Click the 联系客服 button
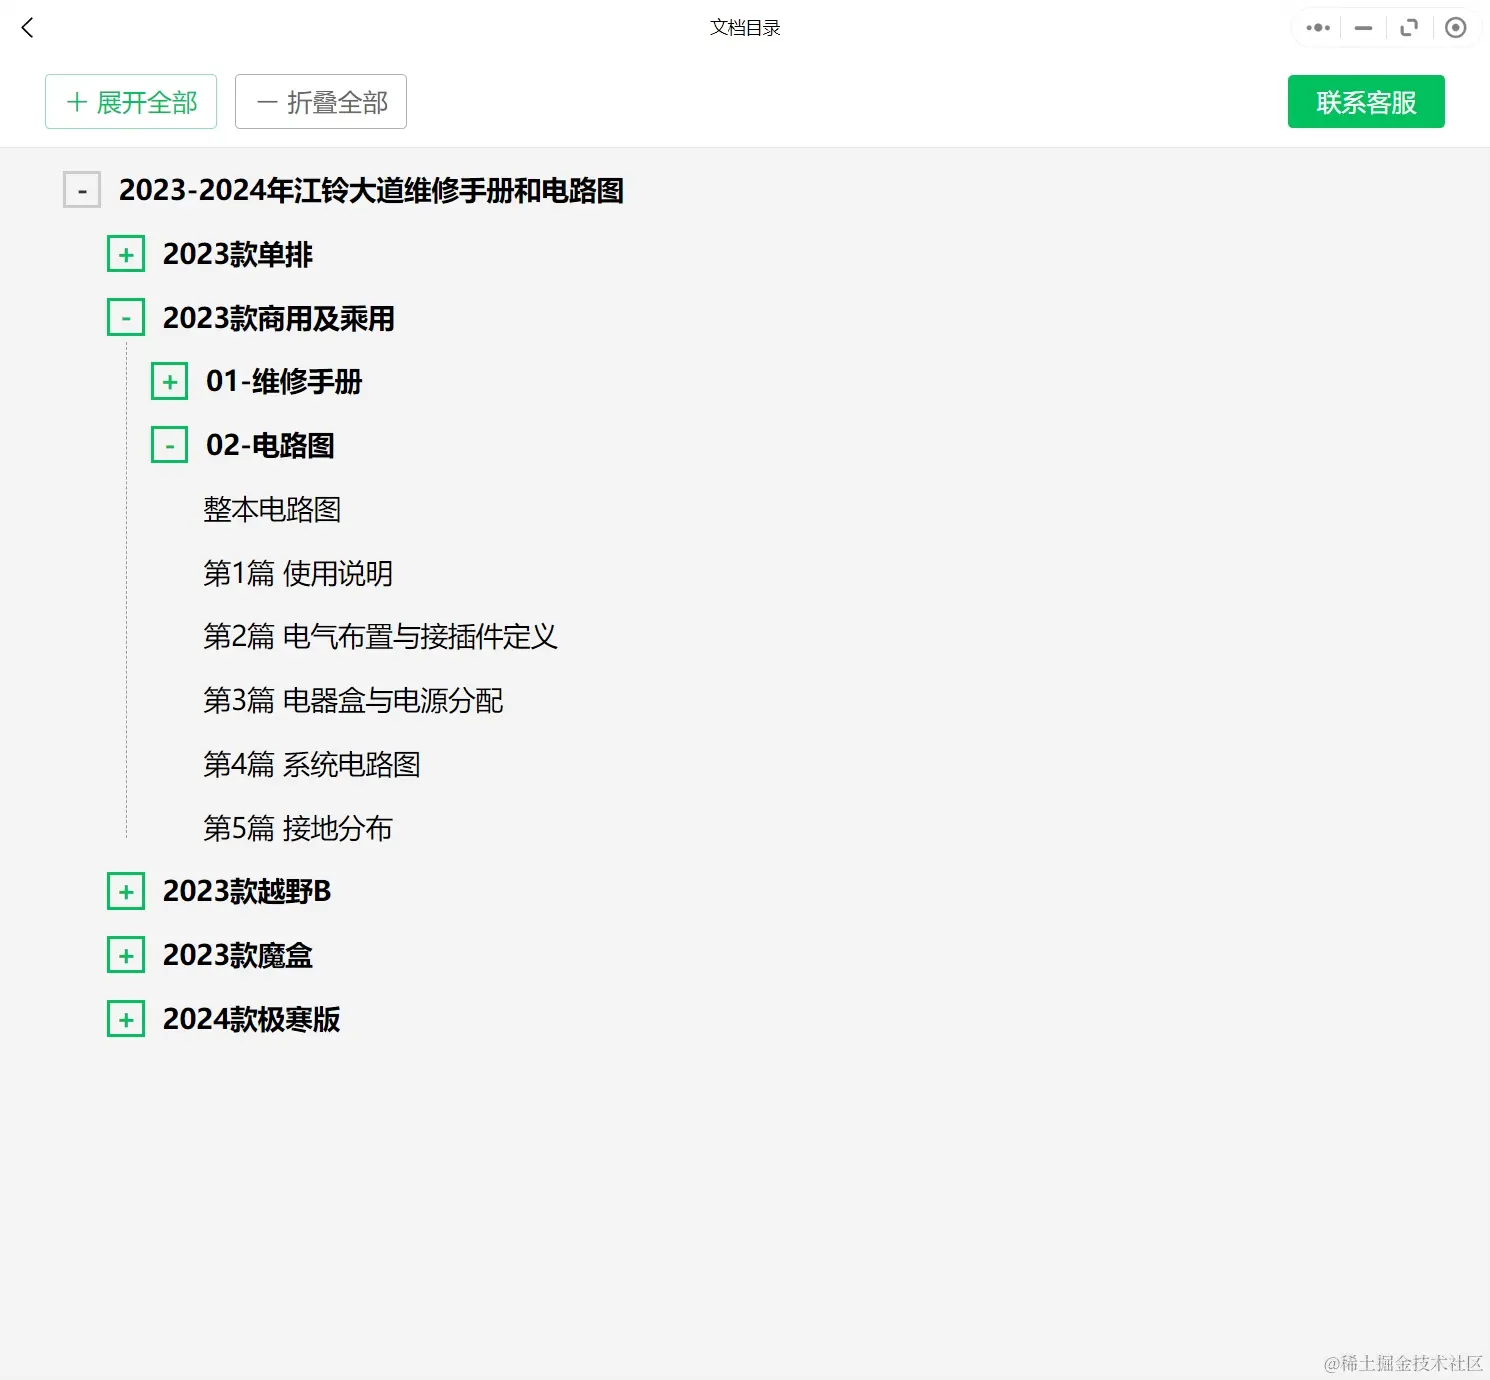Viewport: 1490px width, 1380px height. pyautogui.click(x=1365, y=101)
